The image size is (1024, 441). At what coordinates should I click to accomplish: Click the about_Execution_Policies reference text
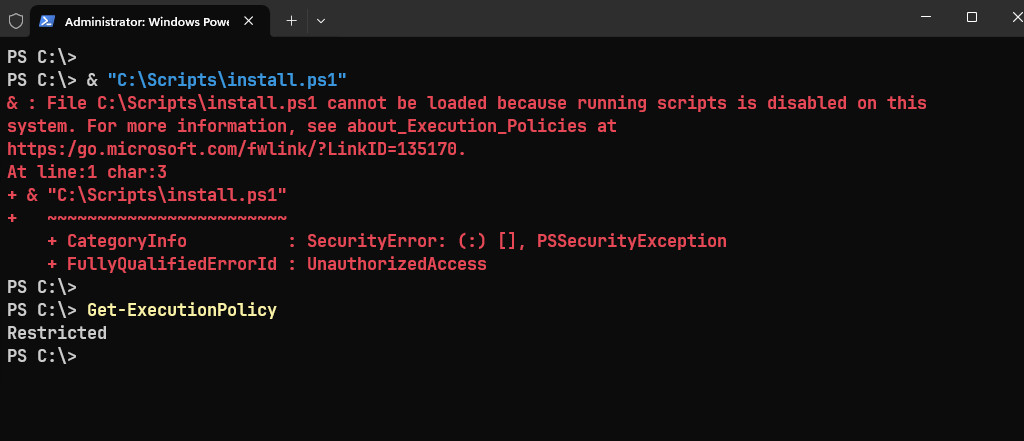[x=467, y=126]
